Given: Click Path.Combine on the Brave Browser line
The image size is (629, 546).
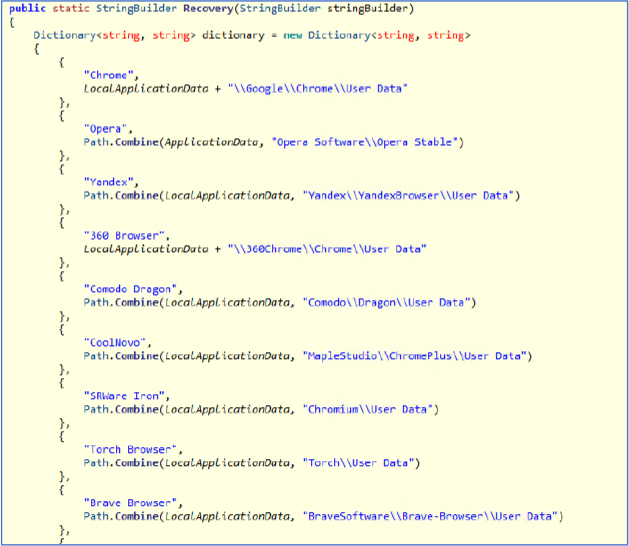Looking at the screenshot, I should point(121,516).
